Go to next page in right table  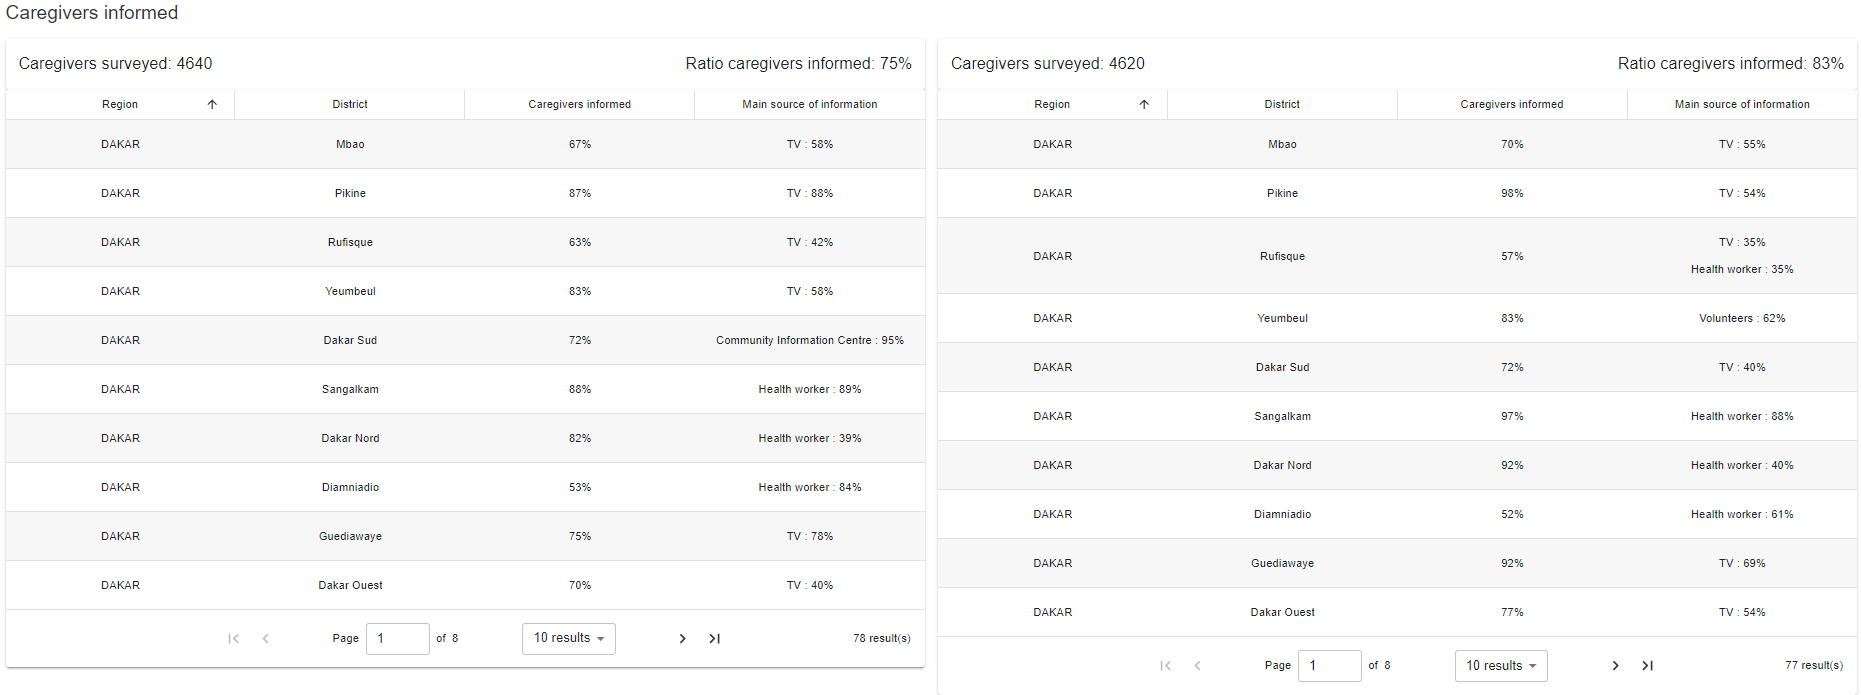(1614, 665)
